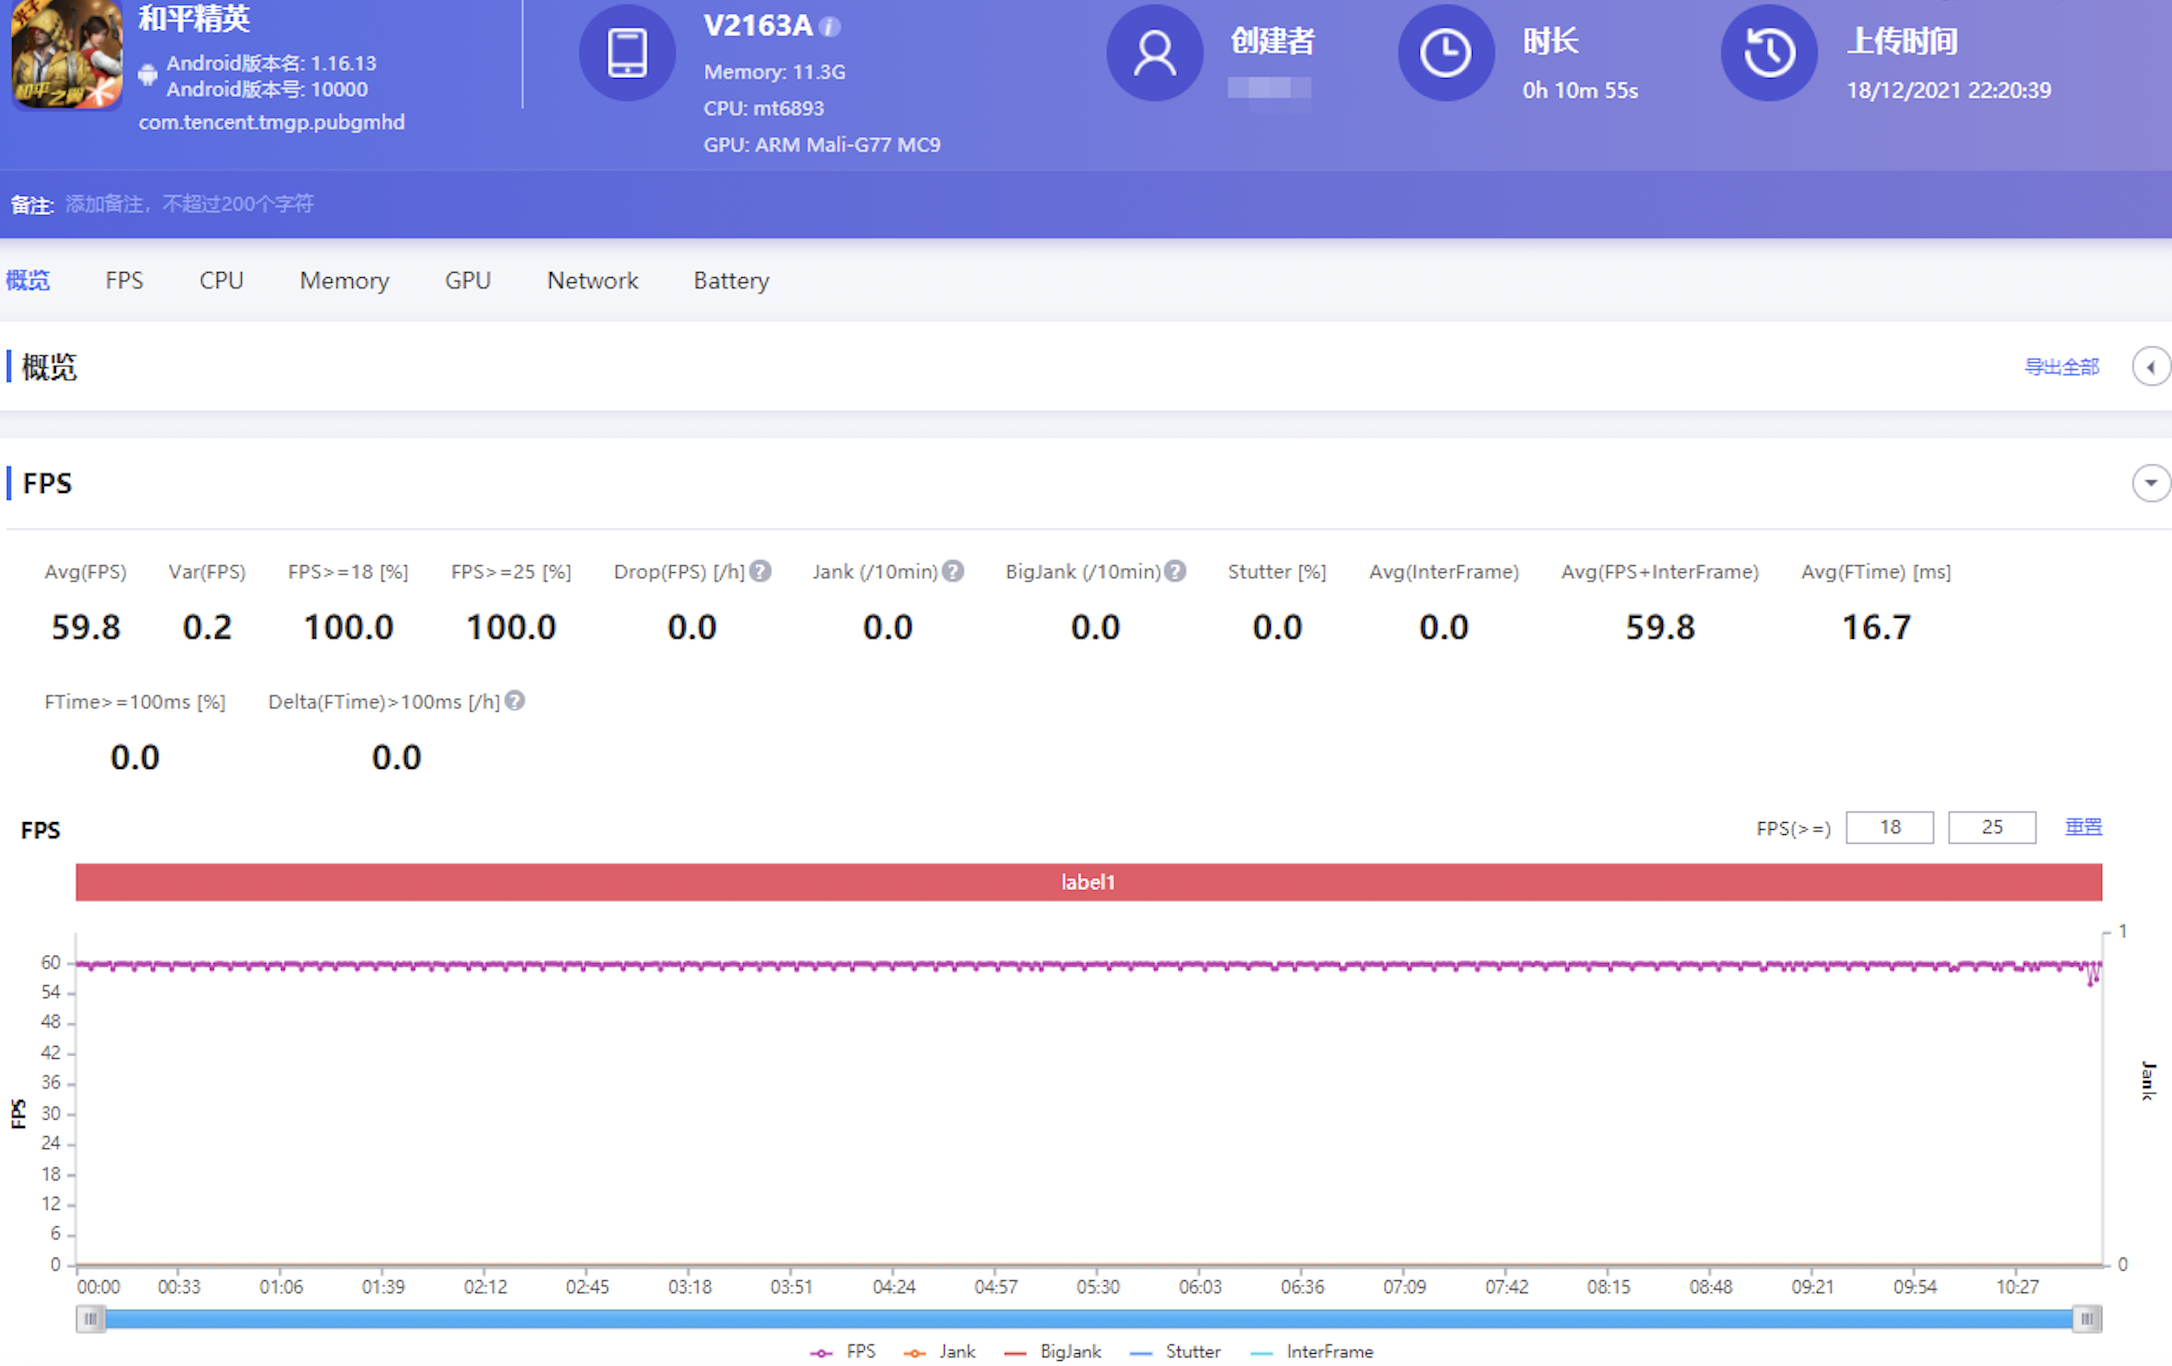2172x1366 pixels.
Task: Toggle the Jank series in chart legend
Action: coord(939,1351)
